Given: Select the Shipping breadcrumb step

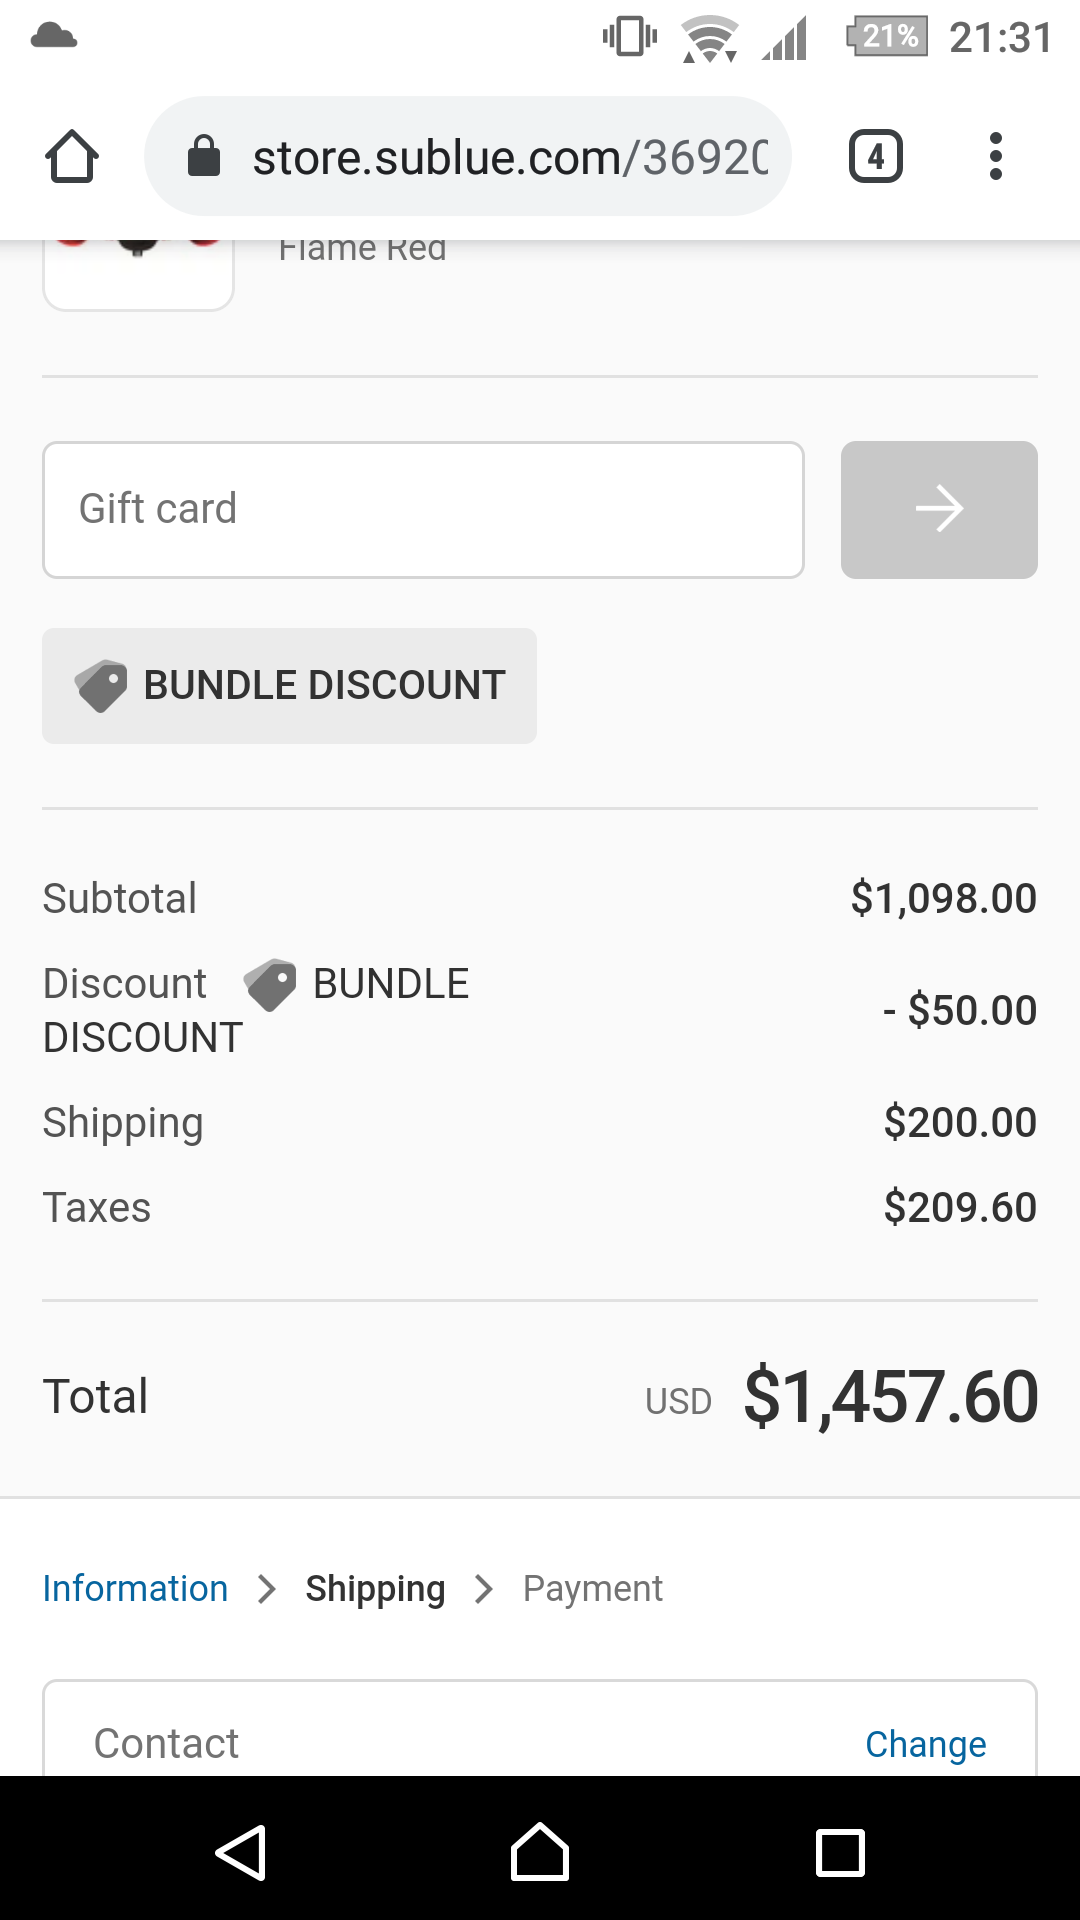Looking at the screenshot, I should [375, 1588].
